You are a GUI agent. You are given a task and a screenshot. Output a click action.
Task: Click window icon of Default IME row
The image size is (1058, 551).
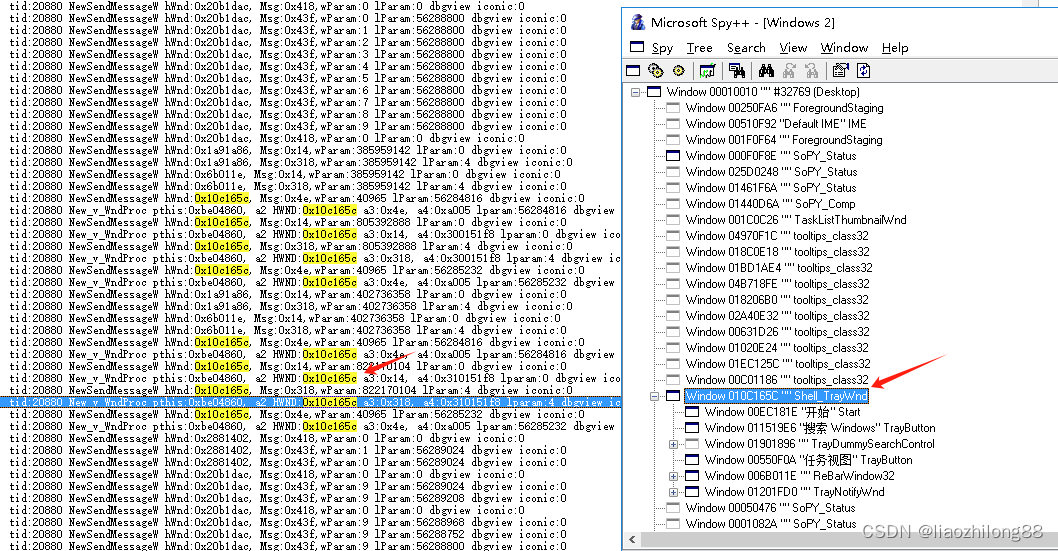coord(673,124)
